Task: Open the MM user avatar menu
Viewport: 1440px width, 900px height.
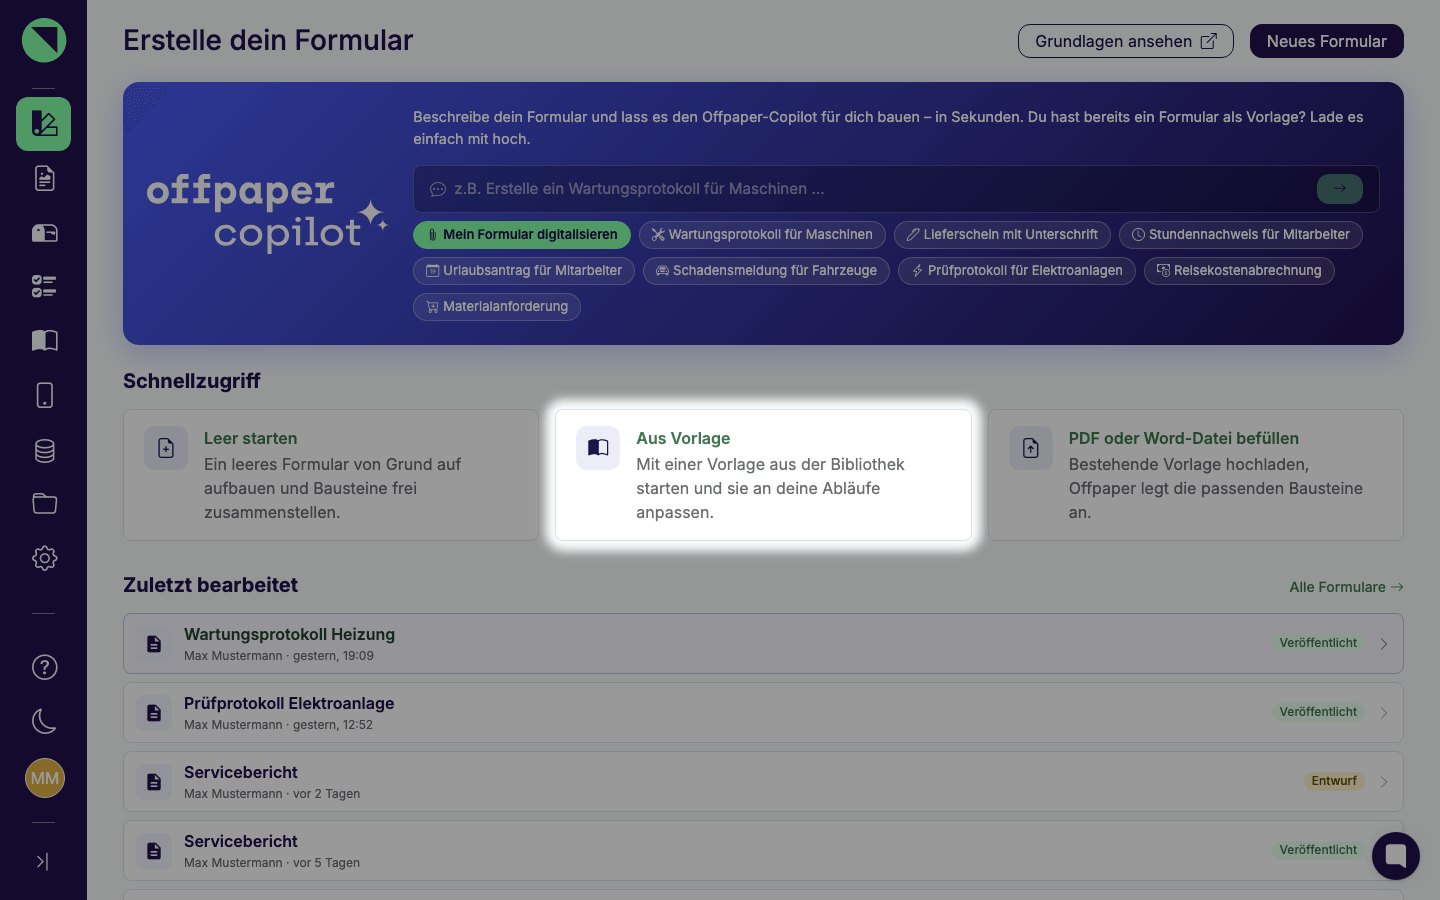Action: pos(44,778)
